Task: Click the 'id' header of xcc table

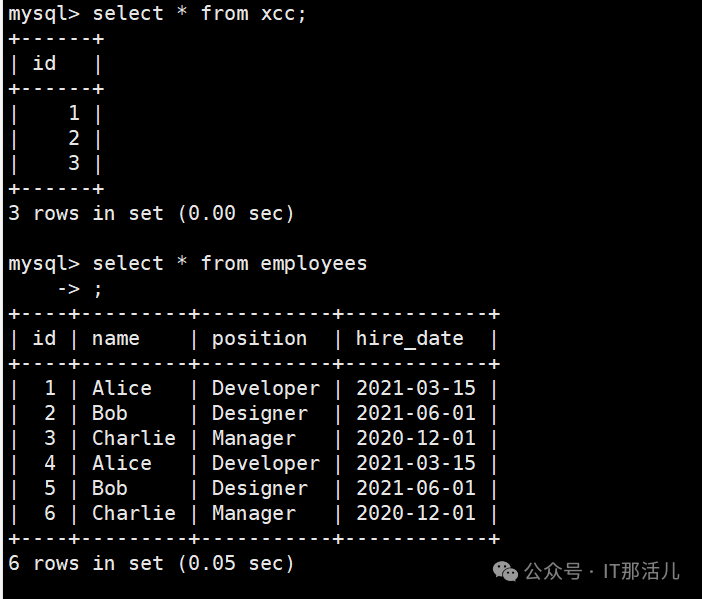Action: coord(44,64)
